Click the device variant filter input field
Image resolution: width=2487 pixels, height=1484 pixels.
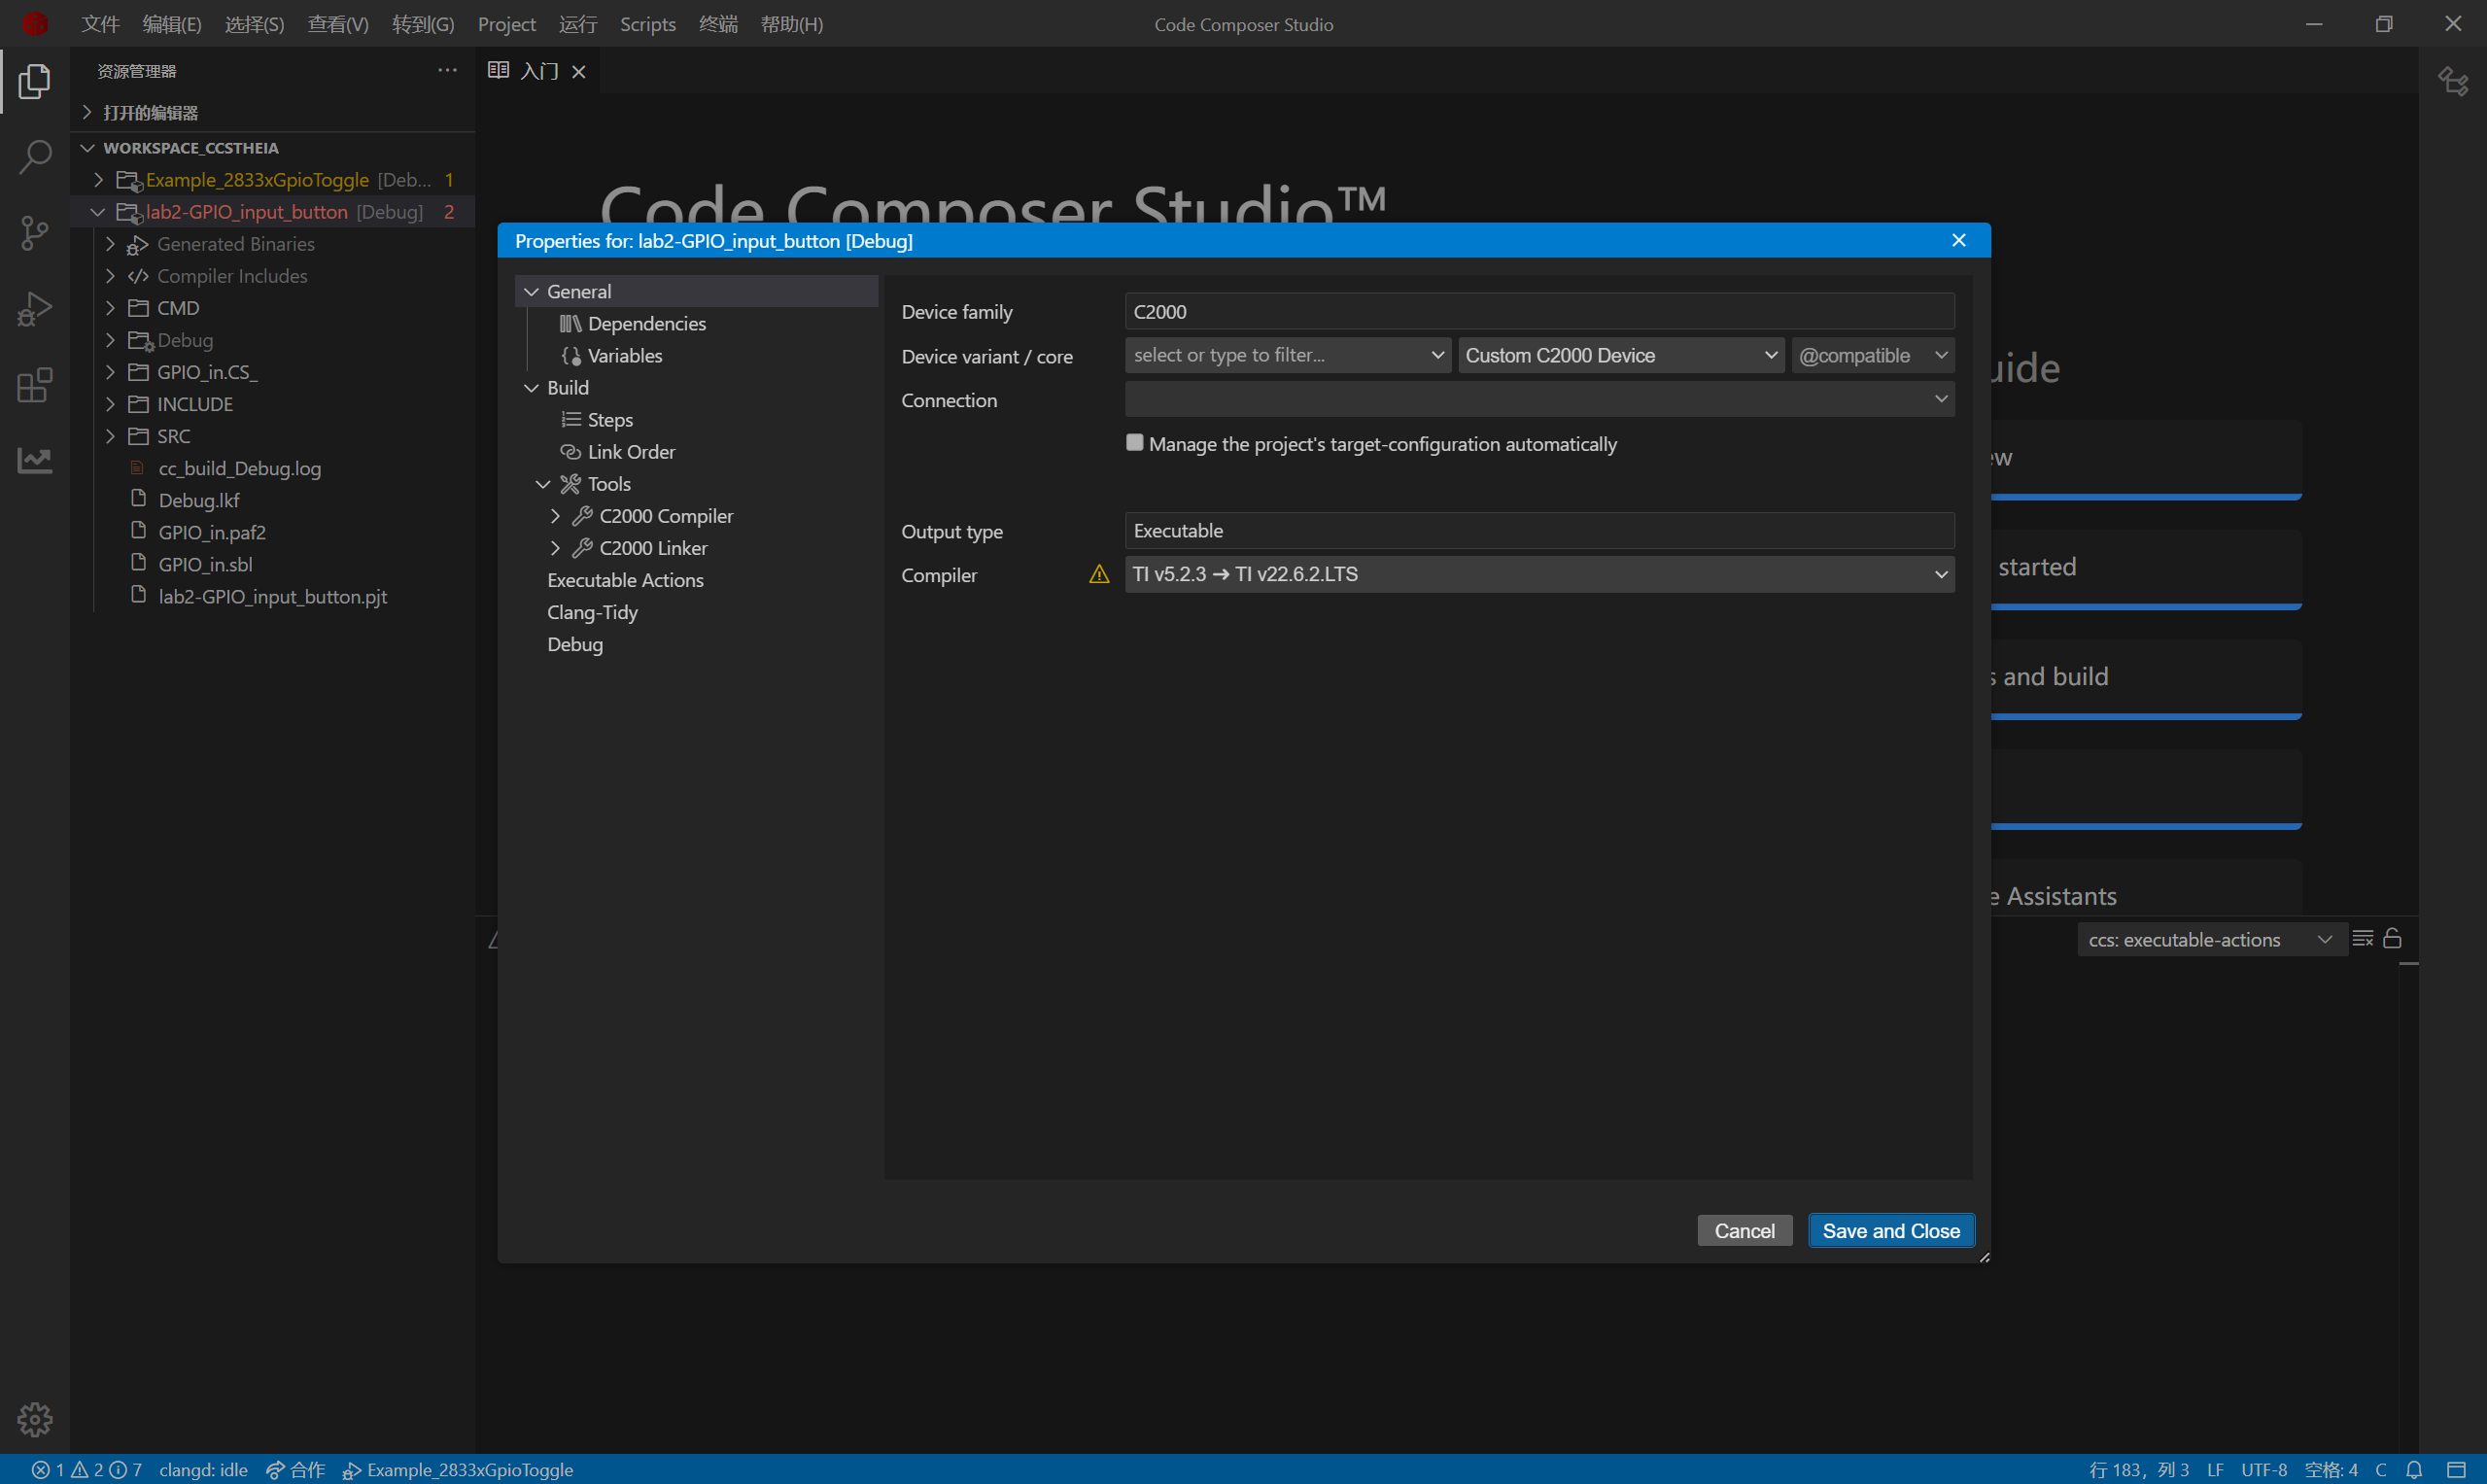pos(1276,355)
